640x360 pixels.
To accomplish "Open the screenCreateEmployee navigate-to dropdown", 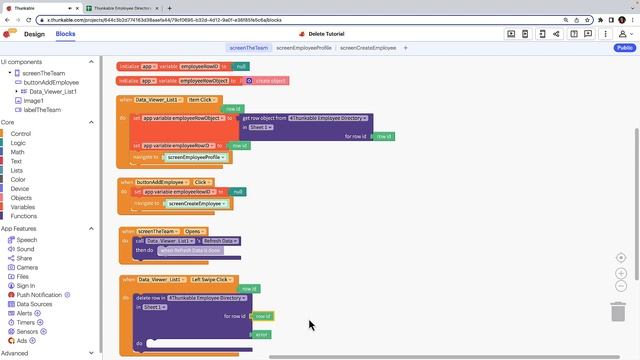I will (x=197, y=204).
